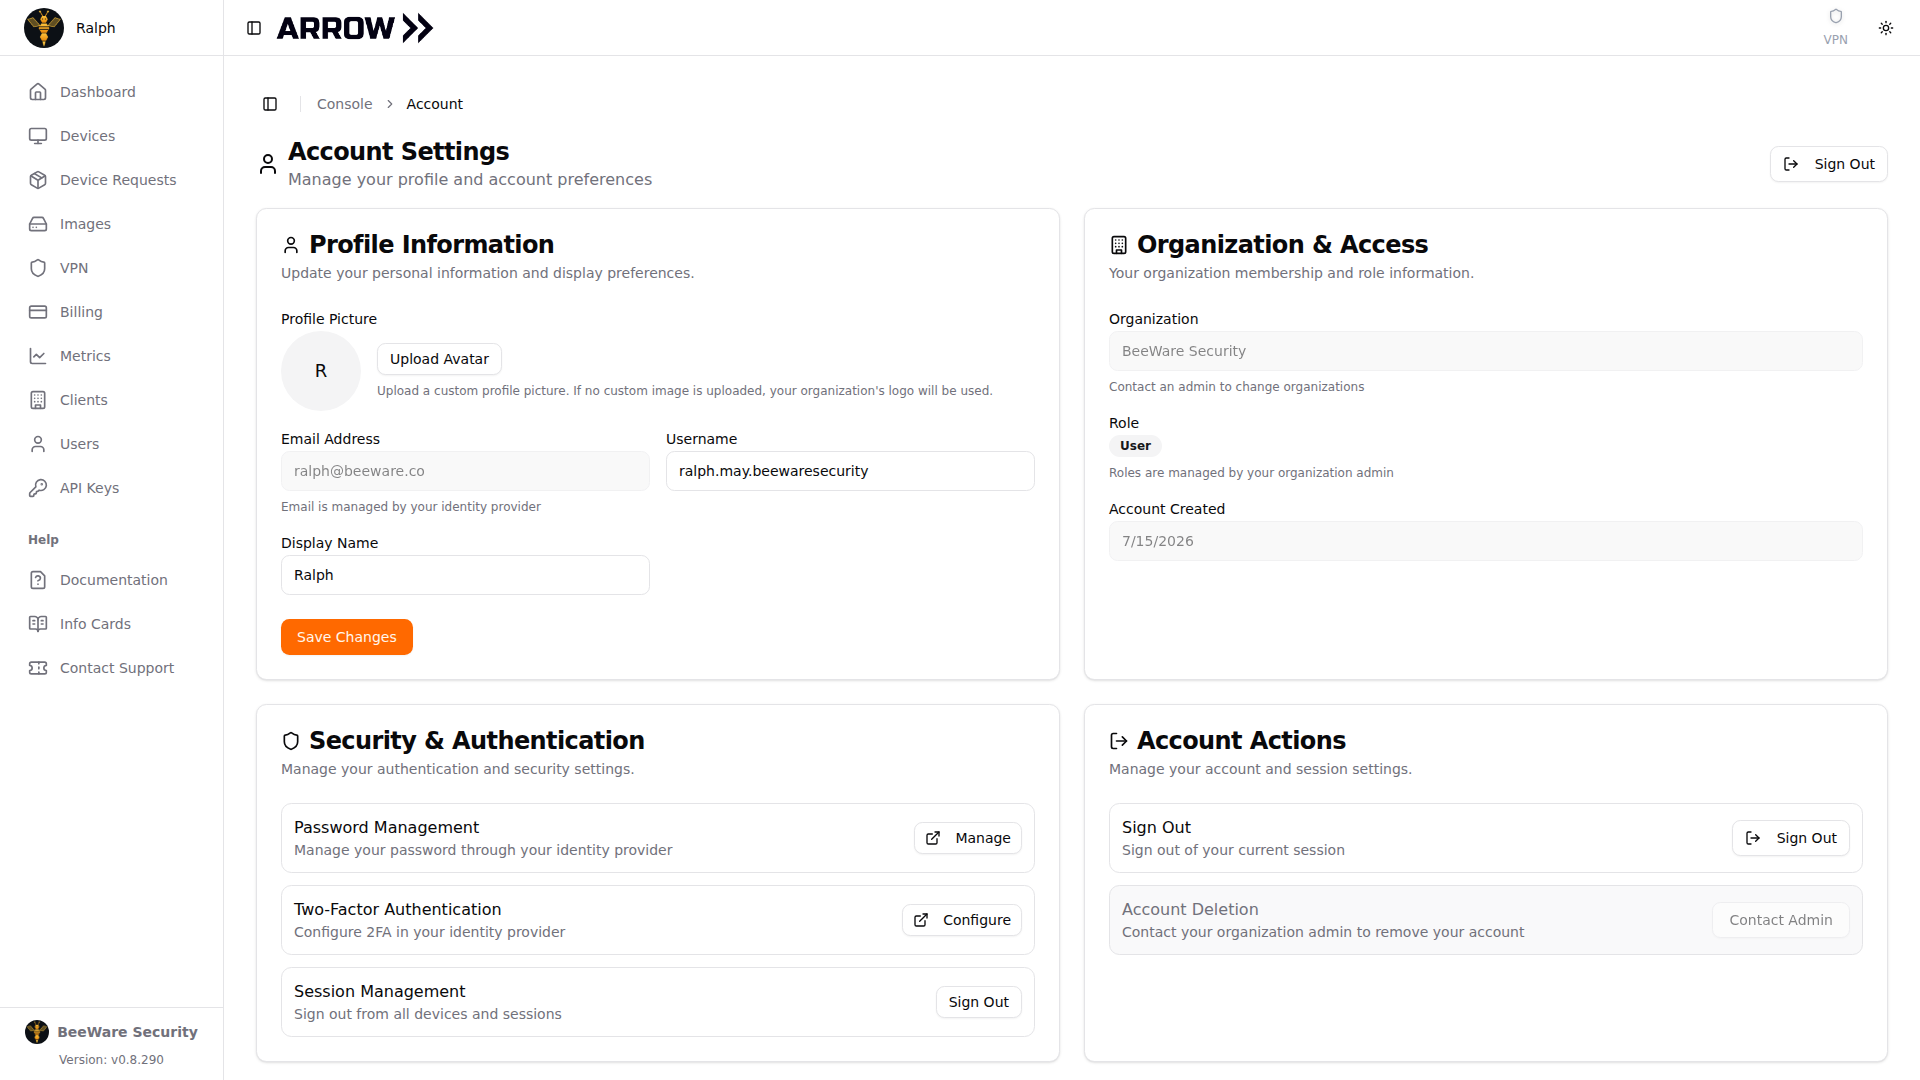Click the Documentation help icon
The height and width of the screenshot is (1080, 1920).
[38, 580]
